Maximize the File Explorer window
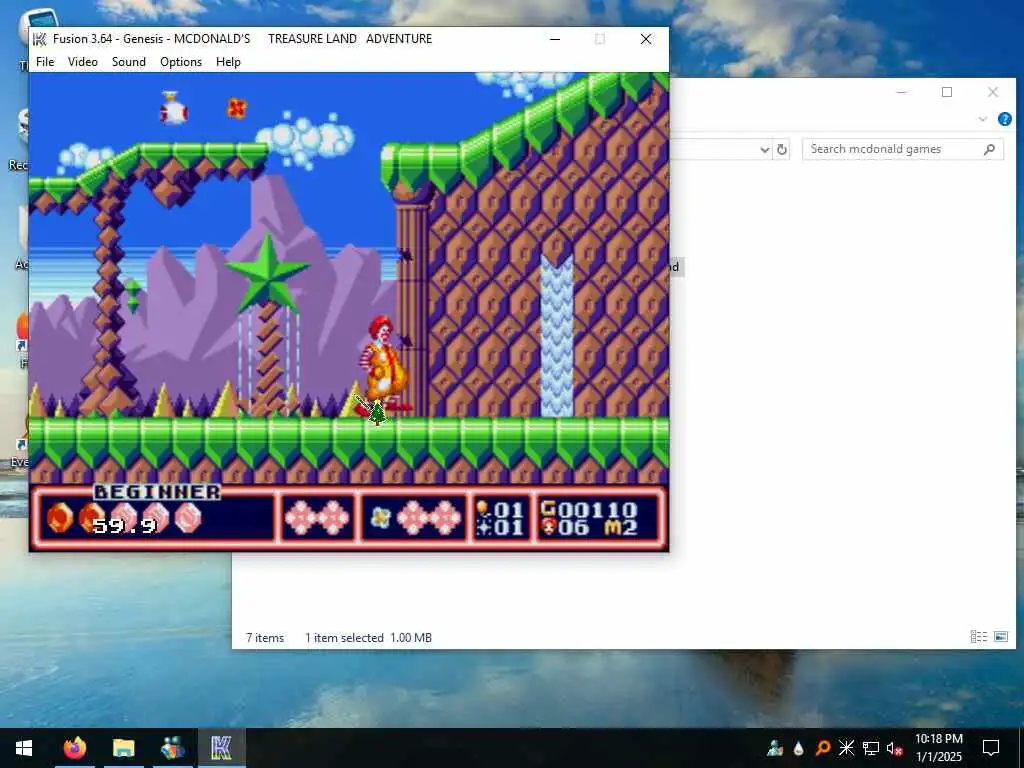The width and height of the screenshot is (1024, 768). point(947,92)
